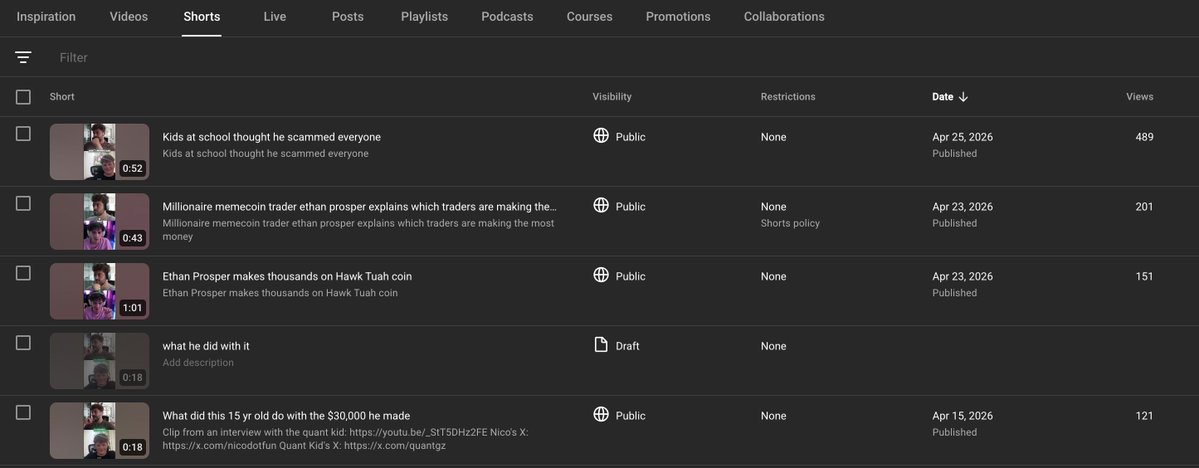Tick checkbox for Hawk Tuah coin short
Screen dimensions: 1199x468
tap(23, 273)
